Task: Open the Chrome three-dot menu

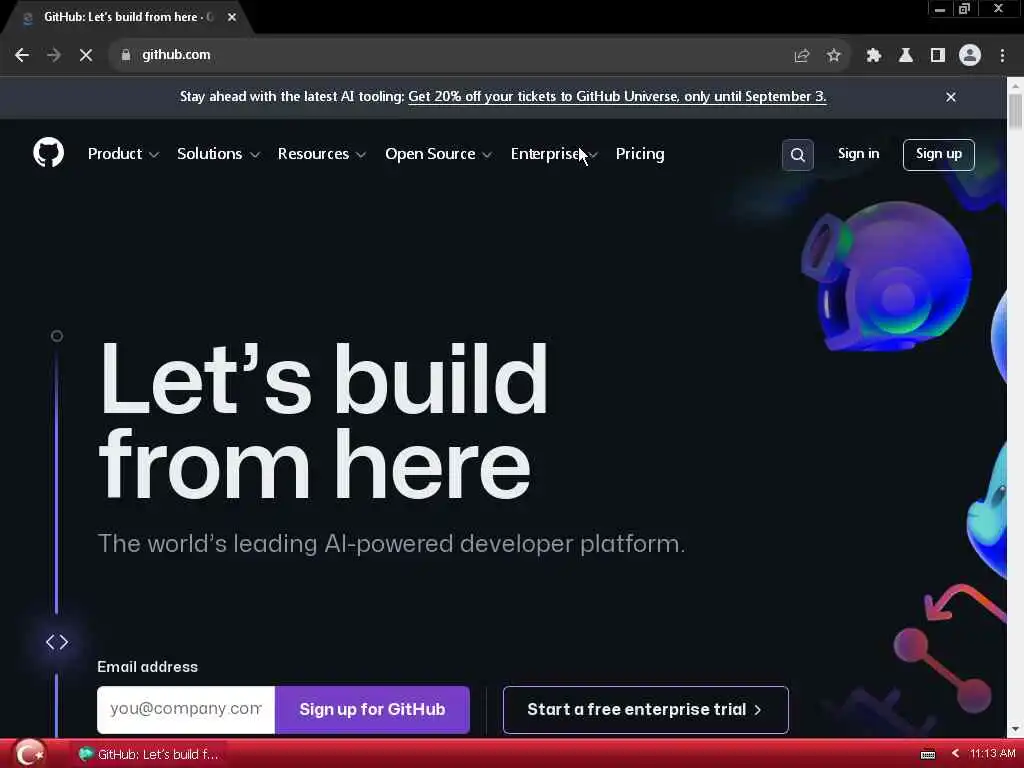Action: point(1002,56)
